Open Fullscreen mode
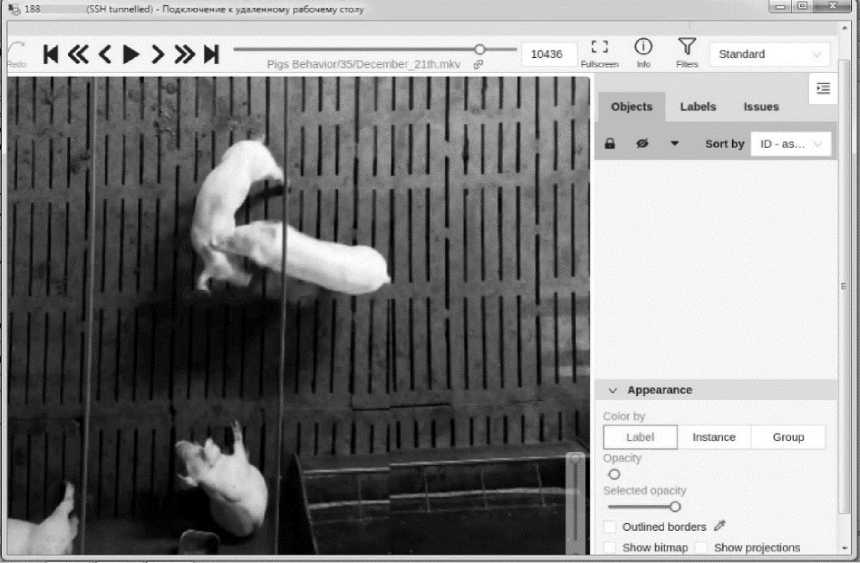The width and height of the screenshot is (860, 563). point(599,53)
